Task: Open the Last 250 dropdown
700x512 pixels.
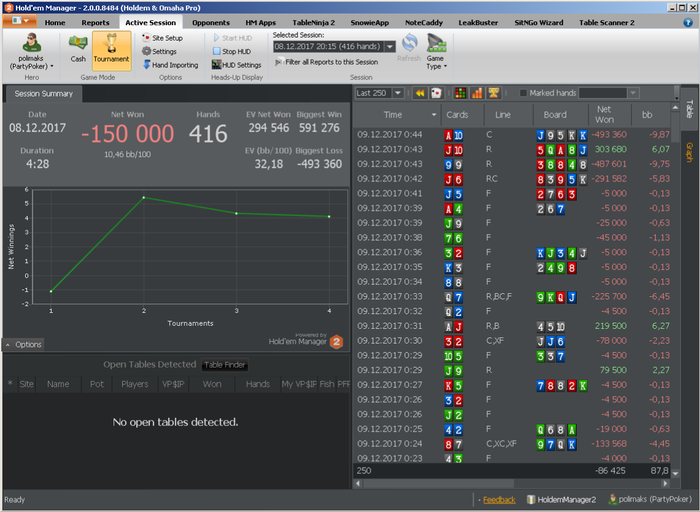Action: point(398,93)
